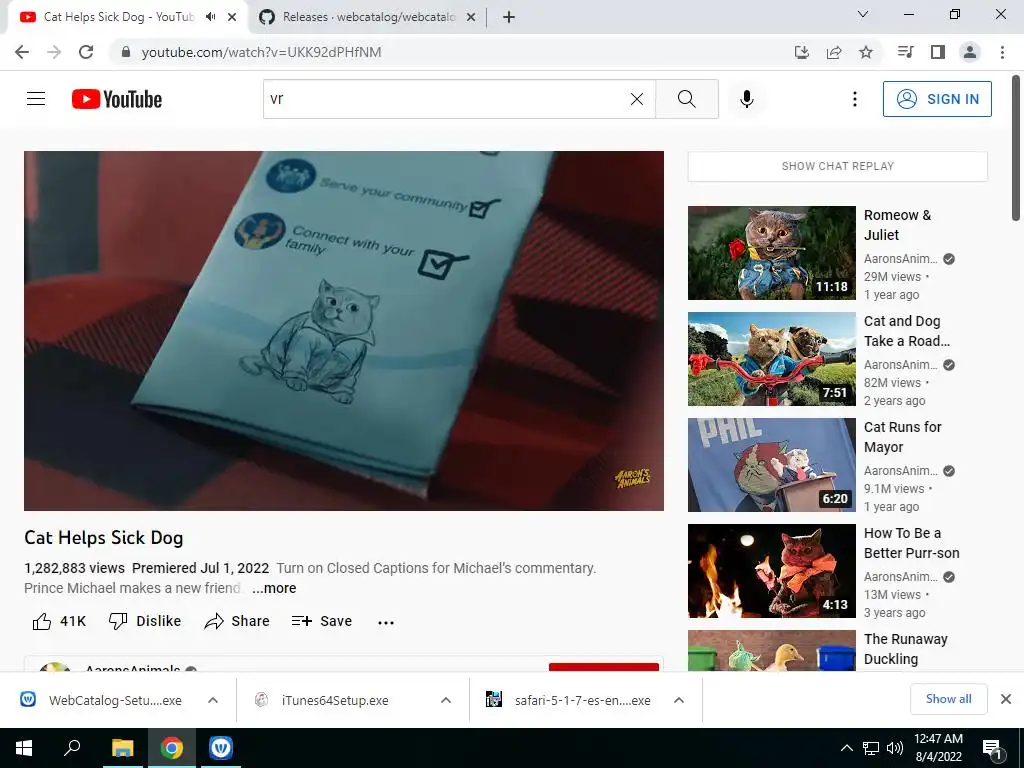
Task: Switch to the Releases webcatalog GitHub tab
Action: (369, 17)
